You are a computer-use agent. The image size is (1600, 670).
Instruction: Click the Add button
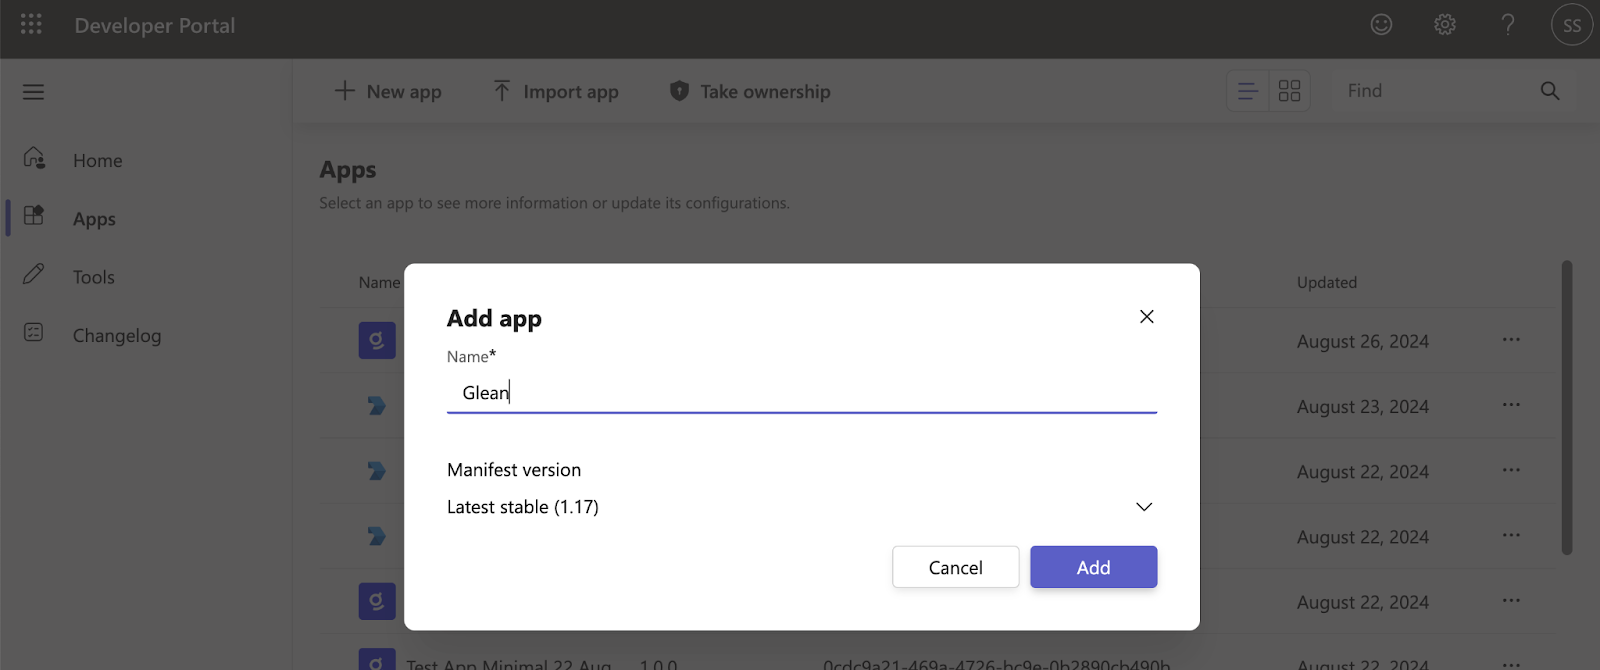point(1093,567)
